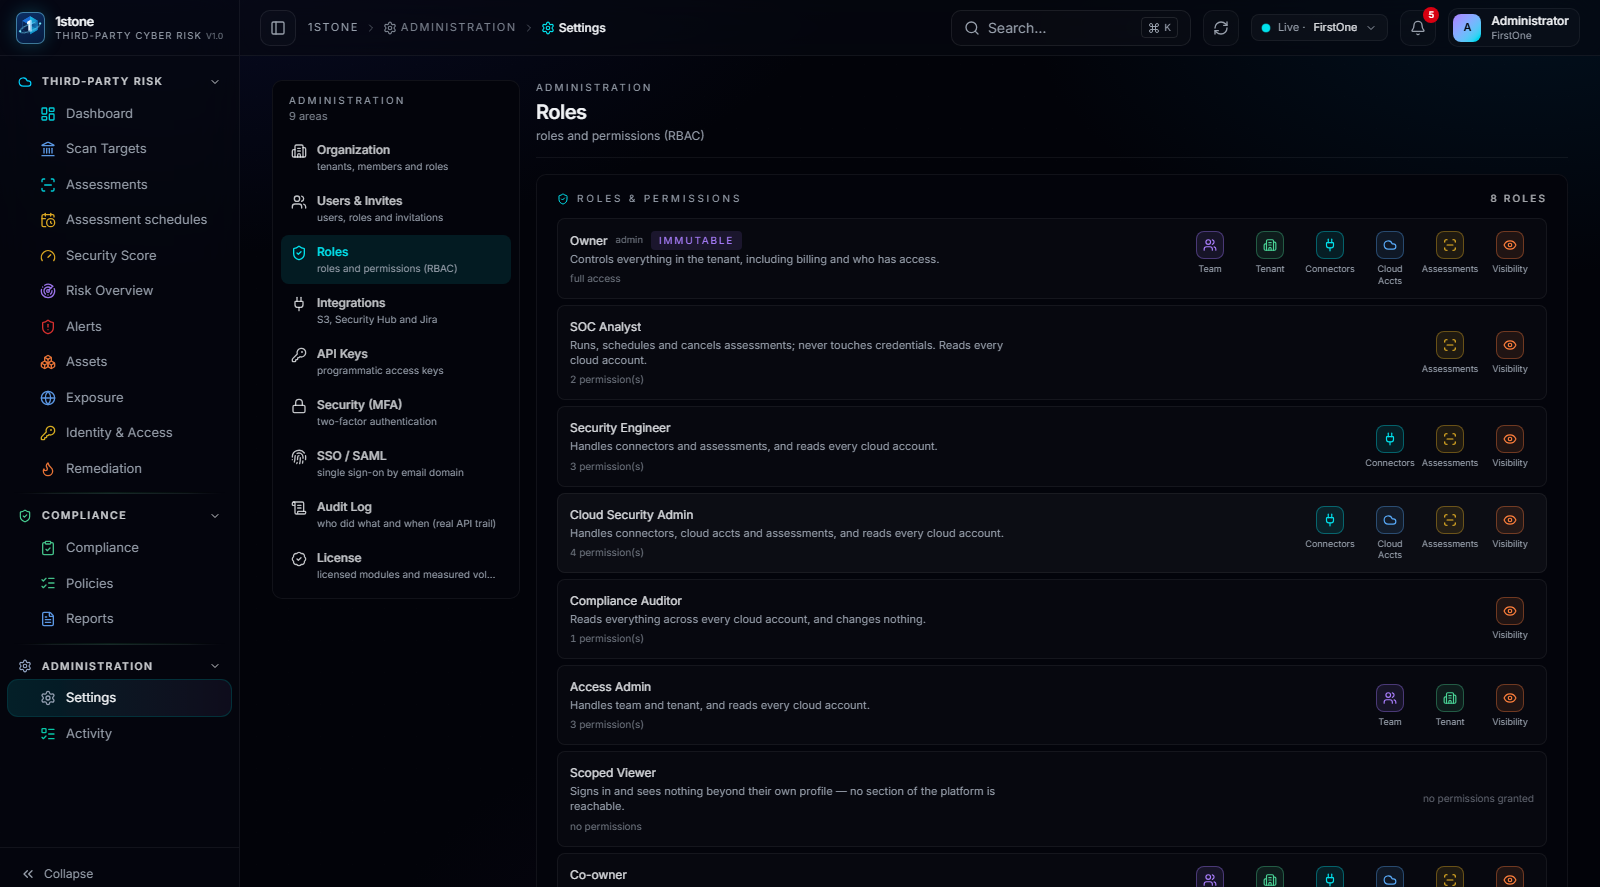Open API Keys settings area
Image resolution: width=1600 pixels, height=887 pixels.
point(396,362)
